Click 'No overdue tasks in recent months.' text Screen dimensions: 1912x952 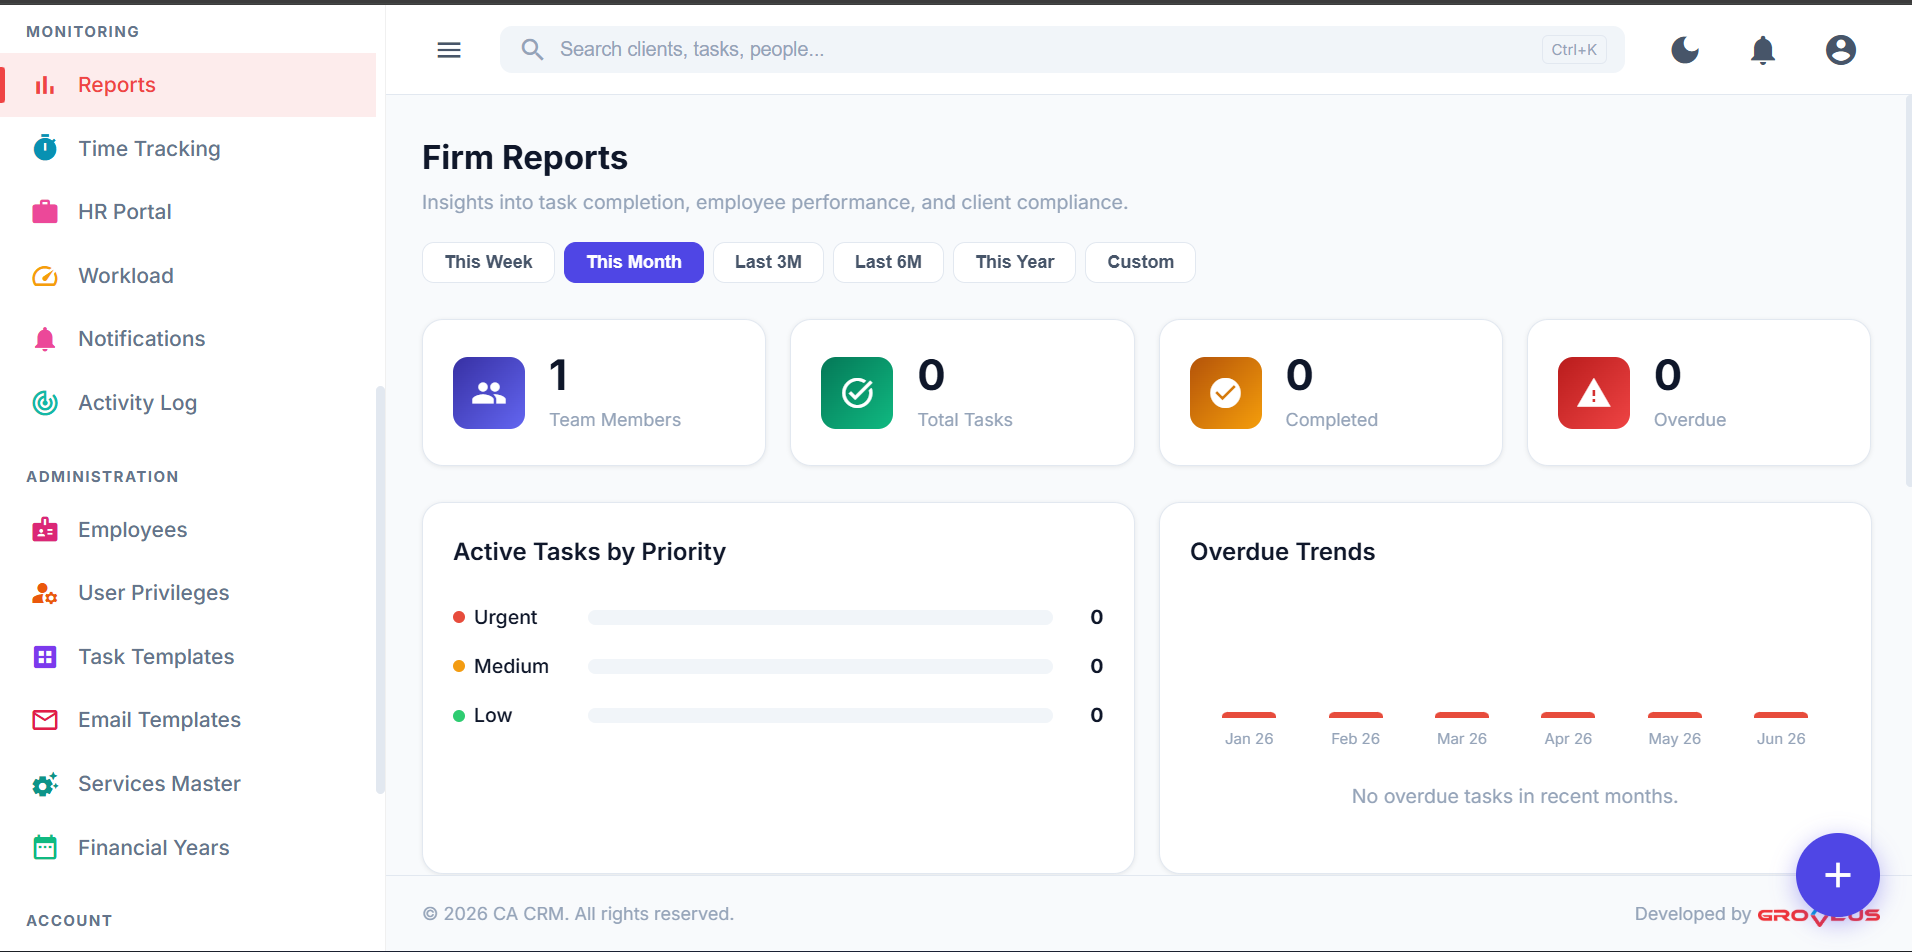pos(1515,797)
